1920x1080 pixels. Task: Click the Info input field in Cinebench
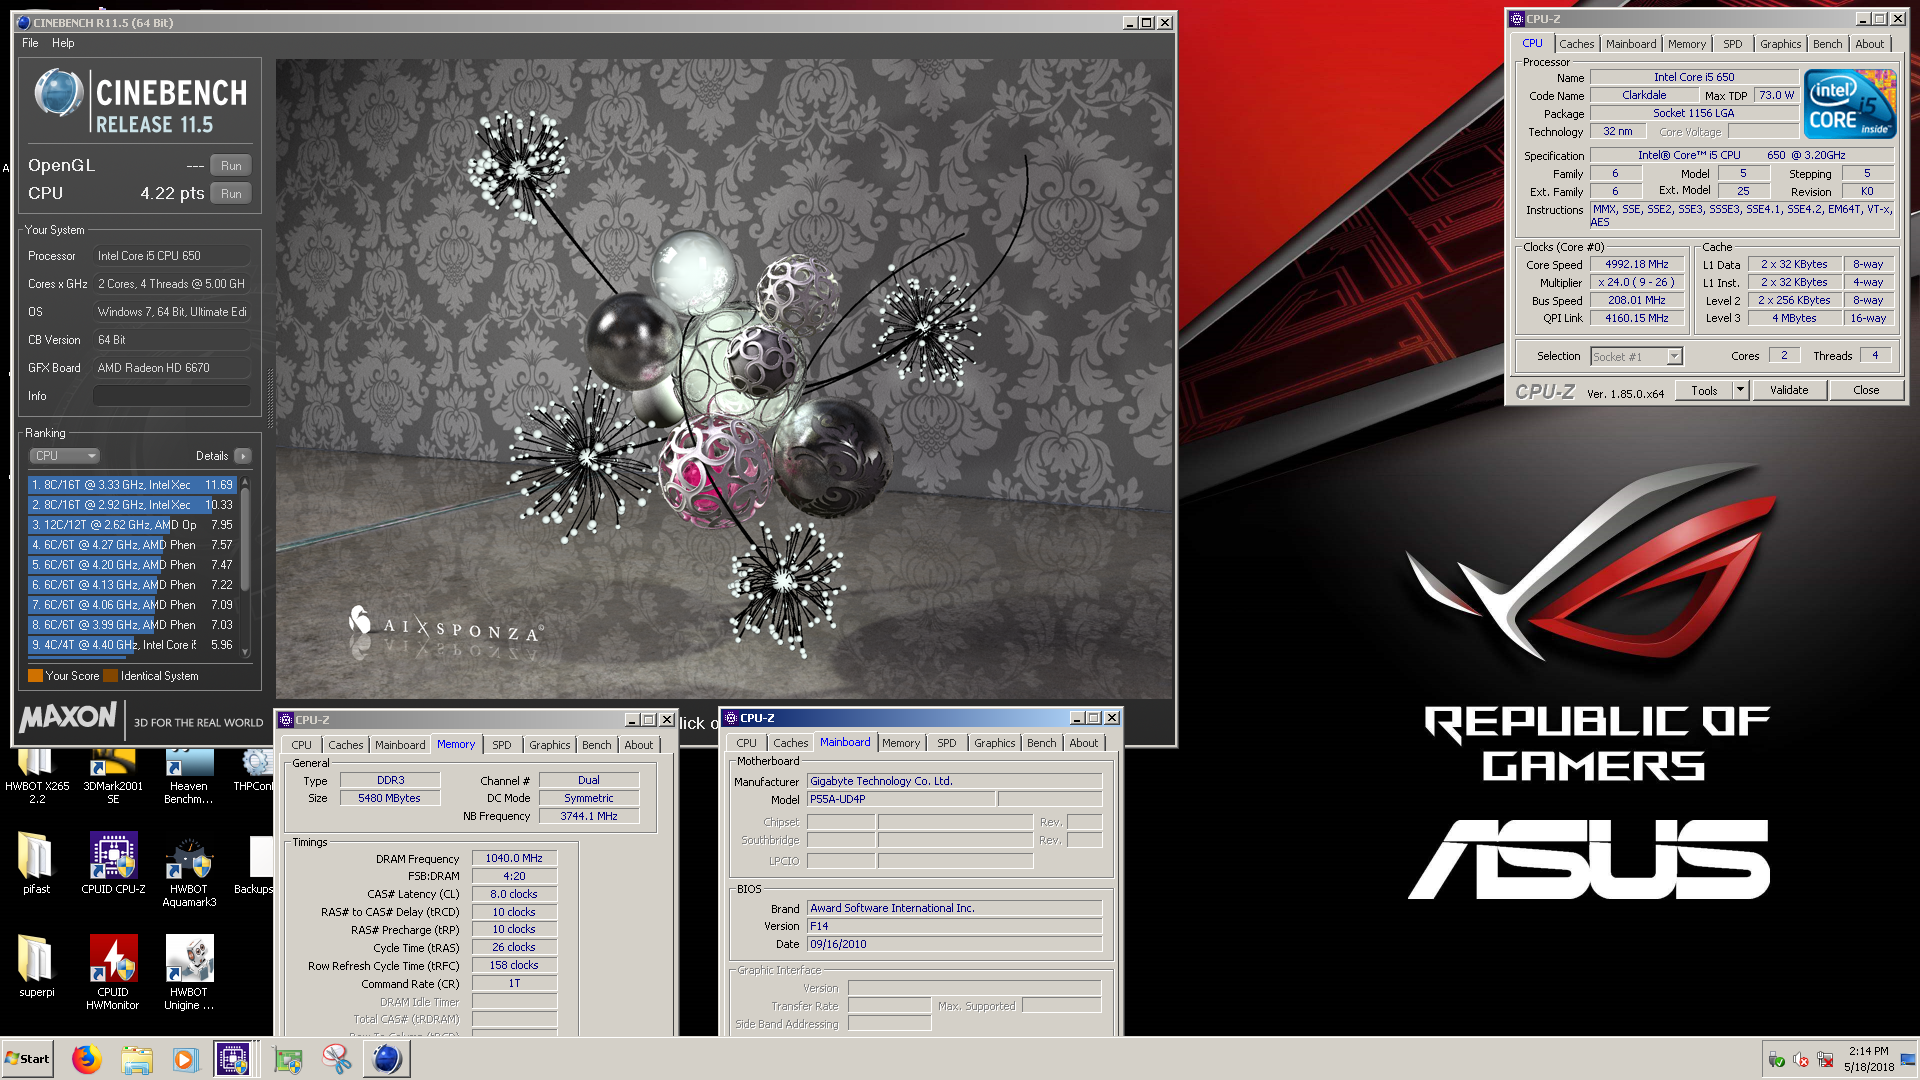[171, 396]
